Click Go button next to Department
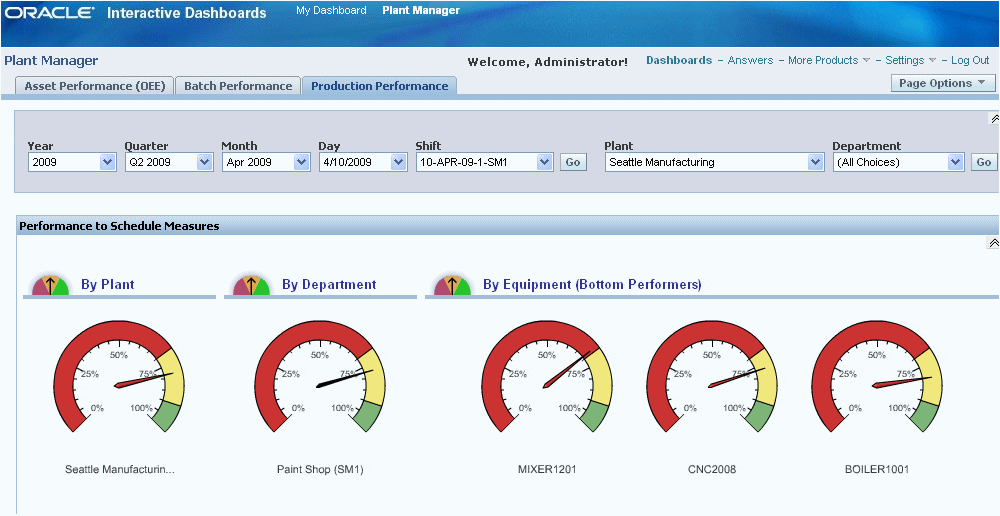The width and height of the screenshot is (1000, 516). click(983, 163)
